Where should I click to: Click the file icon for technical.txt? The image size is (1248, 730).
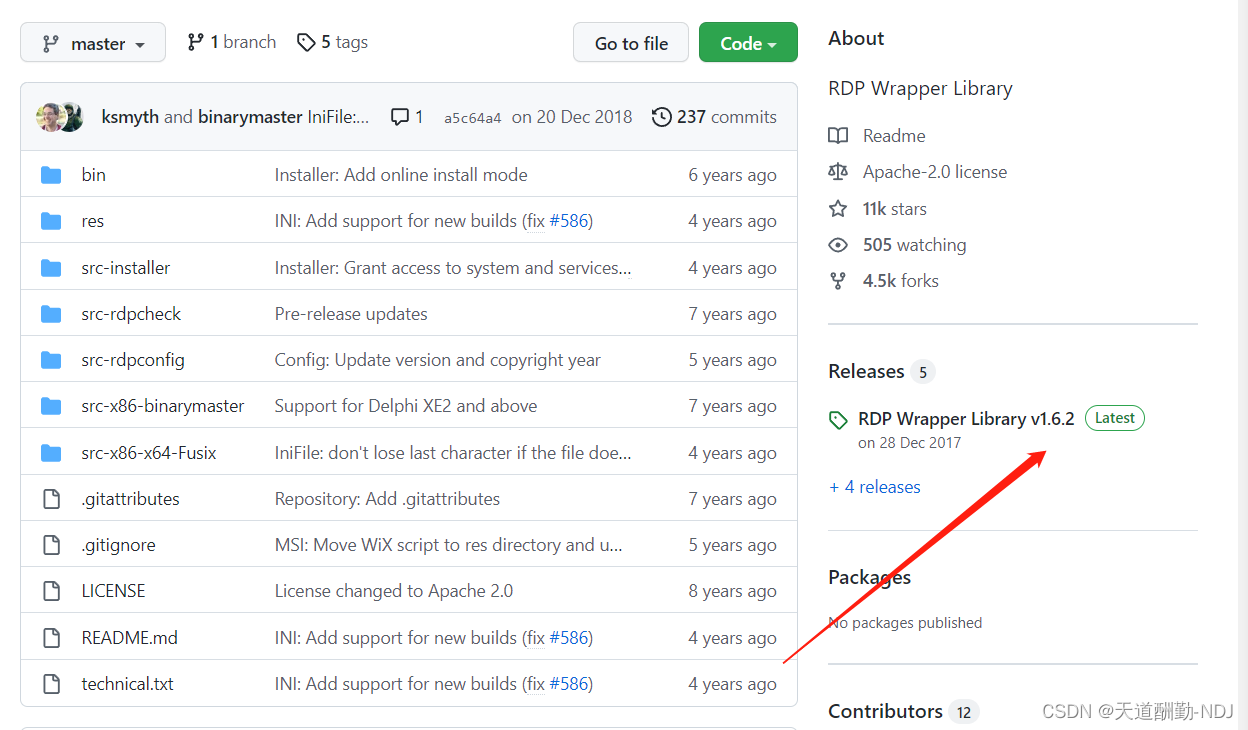tap(51, 684)
